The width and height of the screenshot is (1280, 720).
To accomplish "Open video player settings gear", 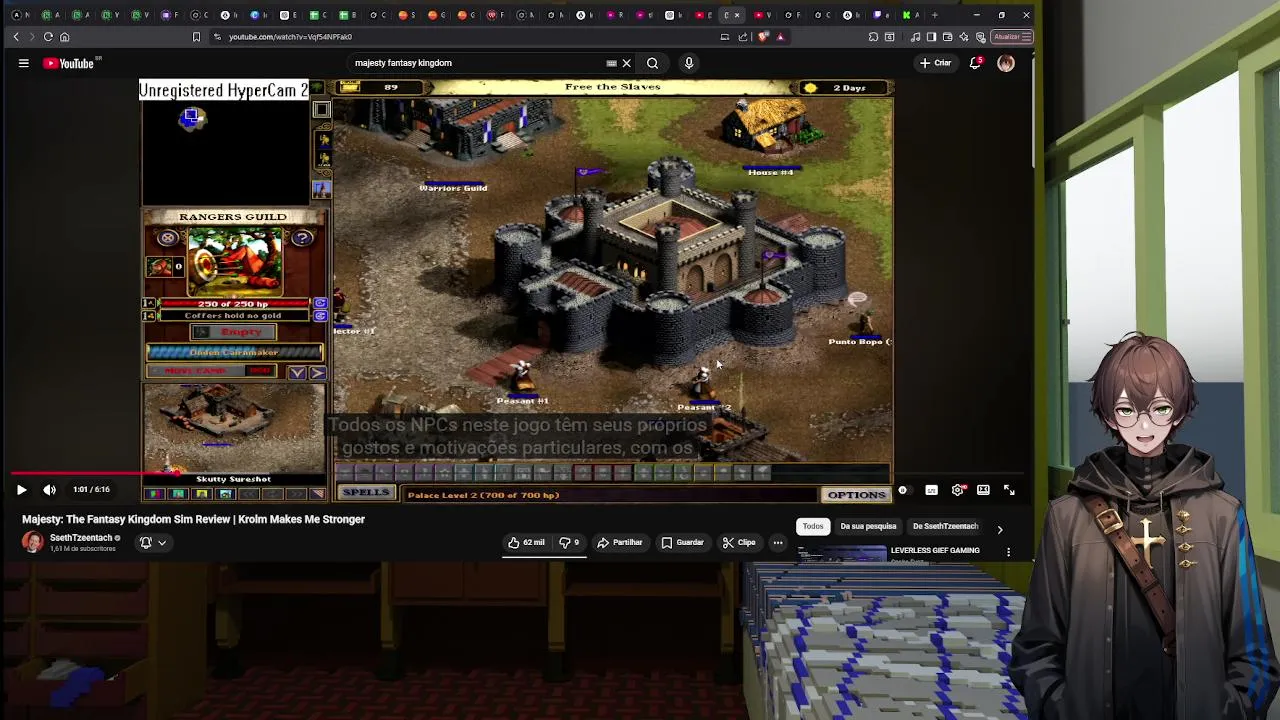I will pos(958,490).
